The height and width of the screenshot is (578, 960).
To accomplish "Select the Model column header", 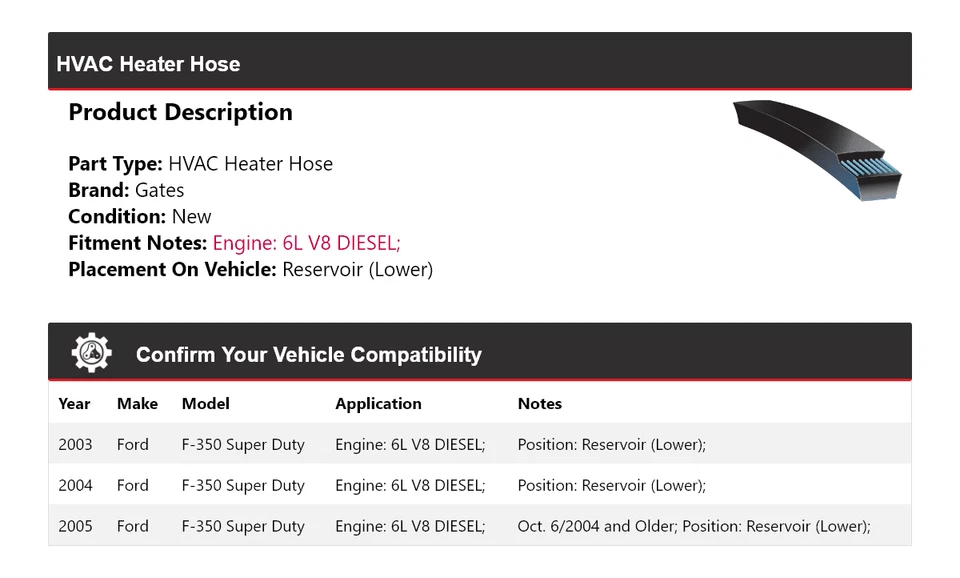I will coord(205,404).
